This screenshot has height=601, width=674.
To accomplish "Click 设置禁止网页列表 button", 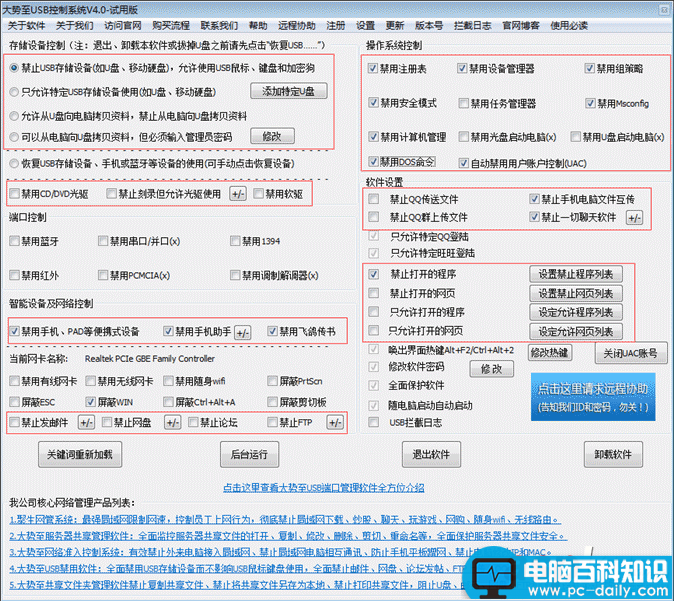I will pyautogui.click(x=576, y=294).
